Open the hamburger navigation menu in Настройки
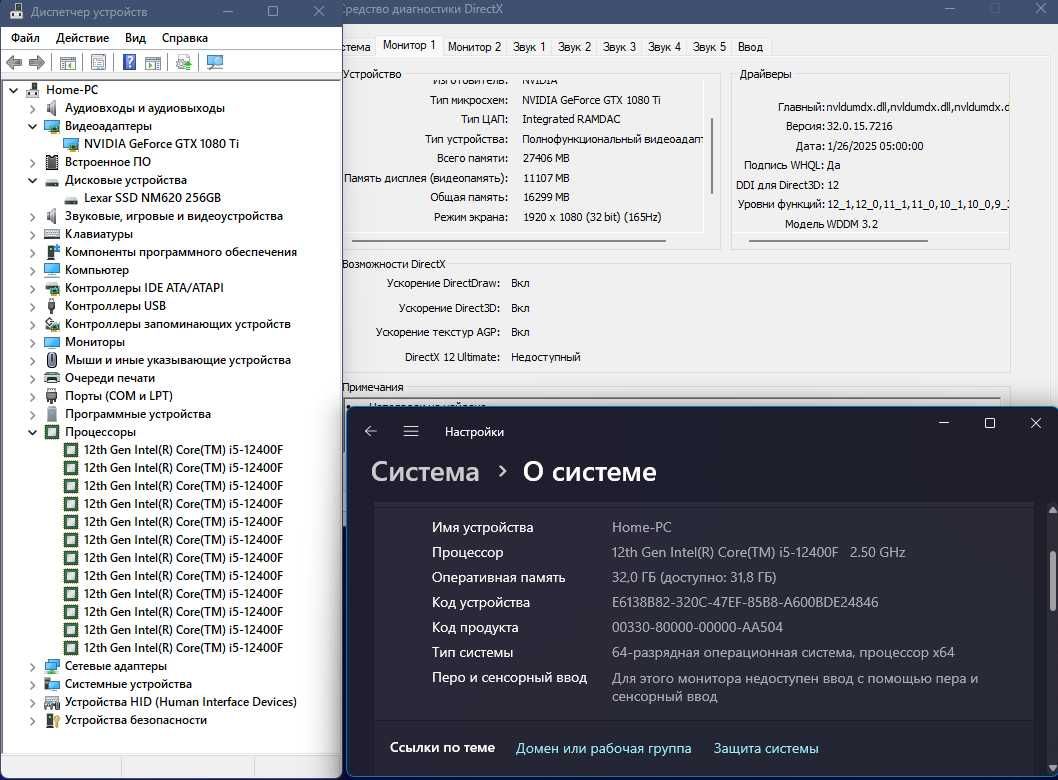Image resolution: width=1058 pixels, height=780 pixels. 411,431
